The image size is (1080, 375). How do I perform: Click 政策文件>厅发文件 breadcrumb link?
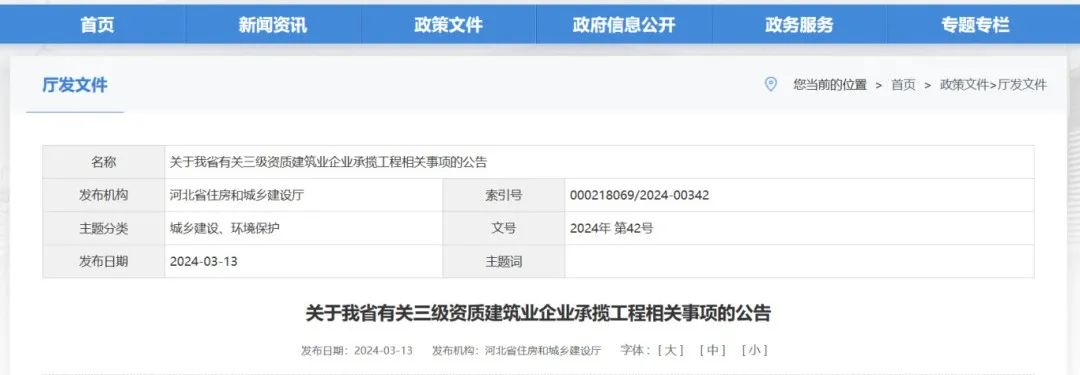pos(993,85)
